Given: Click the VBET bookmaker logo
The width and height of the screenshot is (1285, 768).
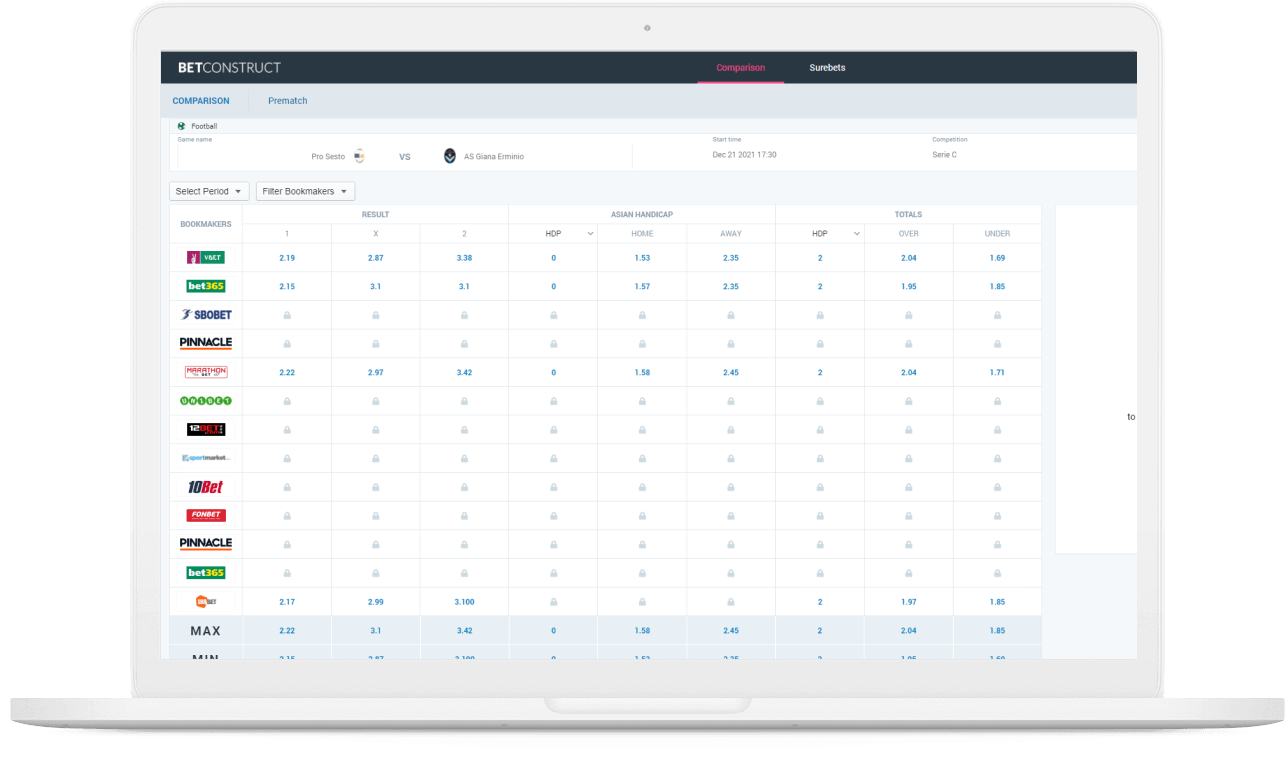Looking at the screenshot, I should coord(206,258).
